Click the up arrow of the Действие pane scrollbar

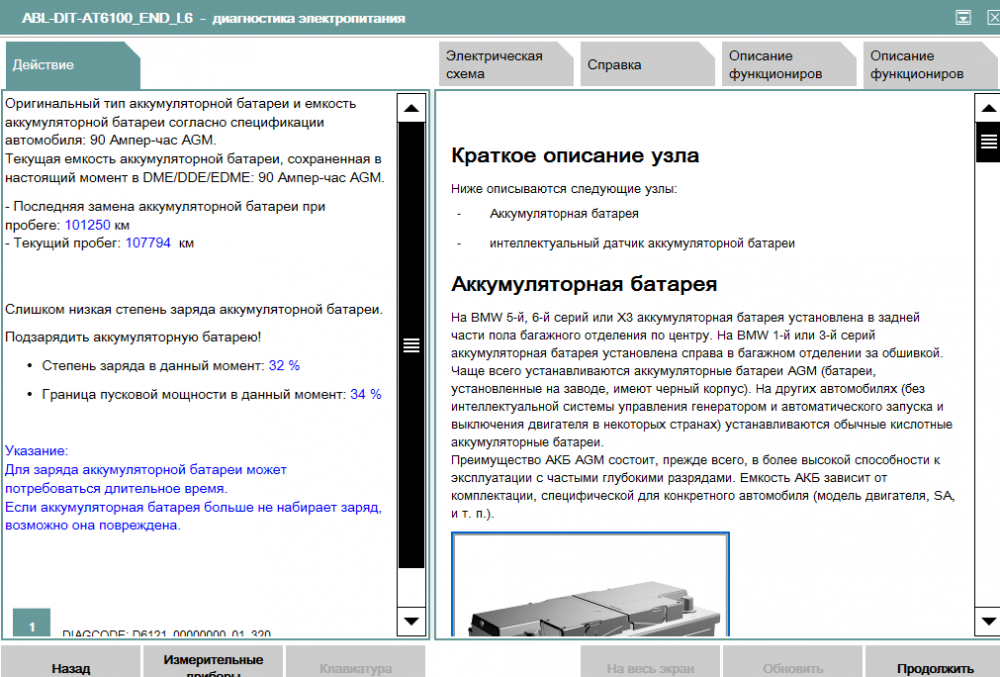point(410,108)
